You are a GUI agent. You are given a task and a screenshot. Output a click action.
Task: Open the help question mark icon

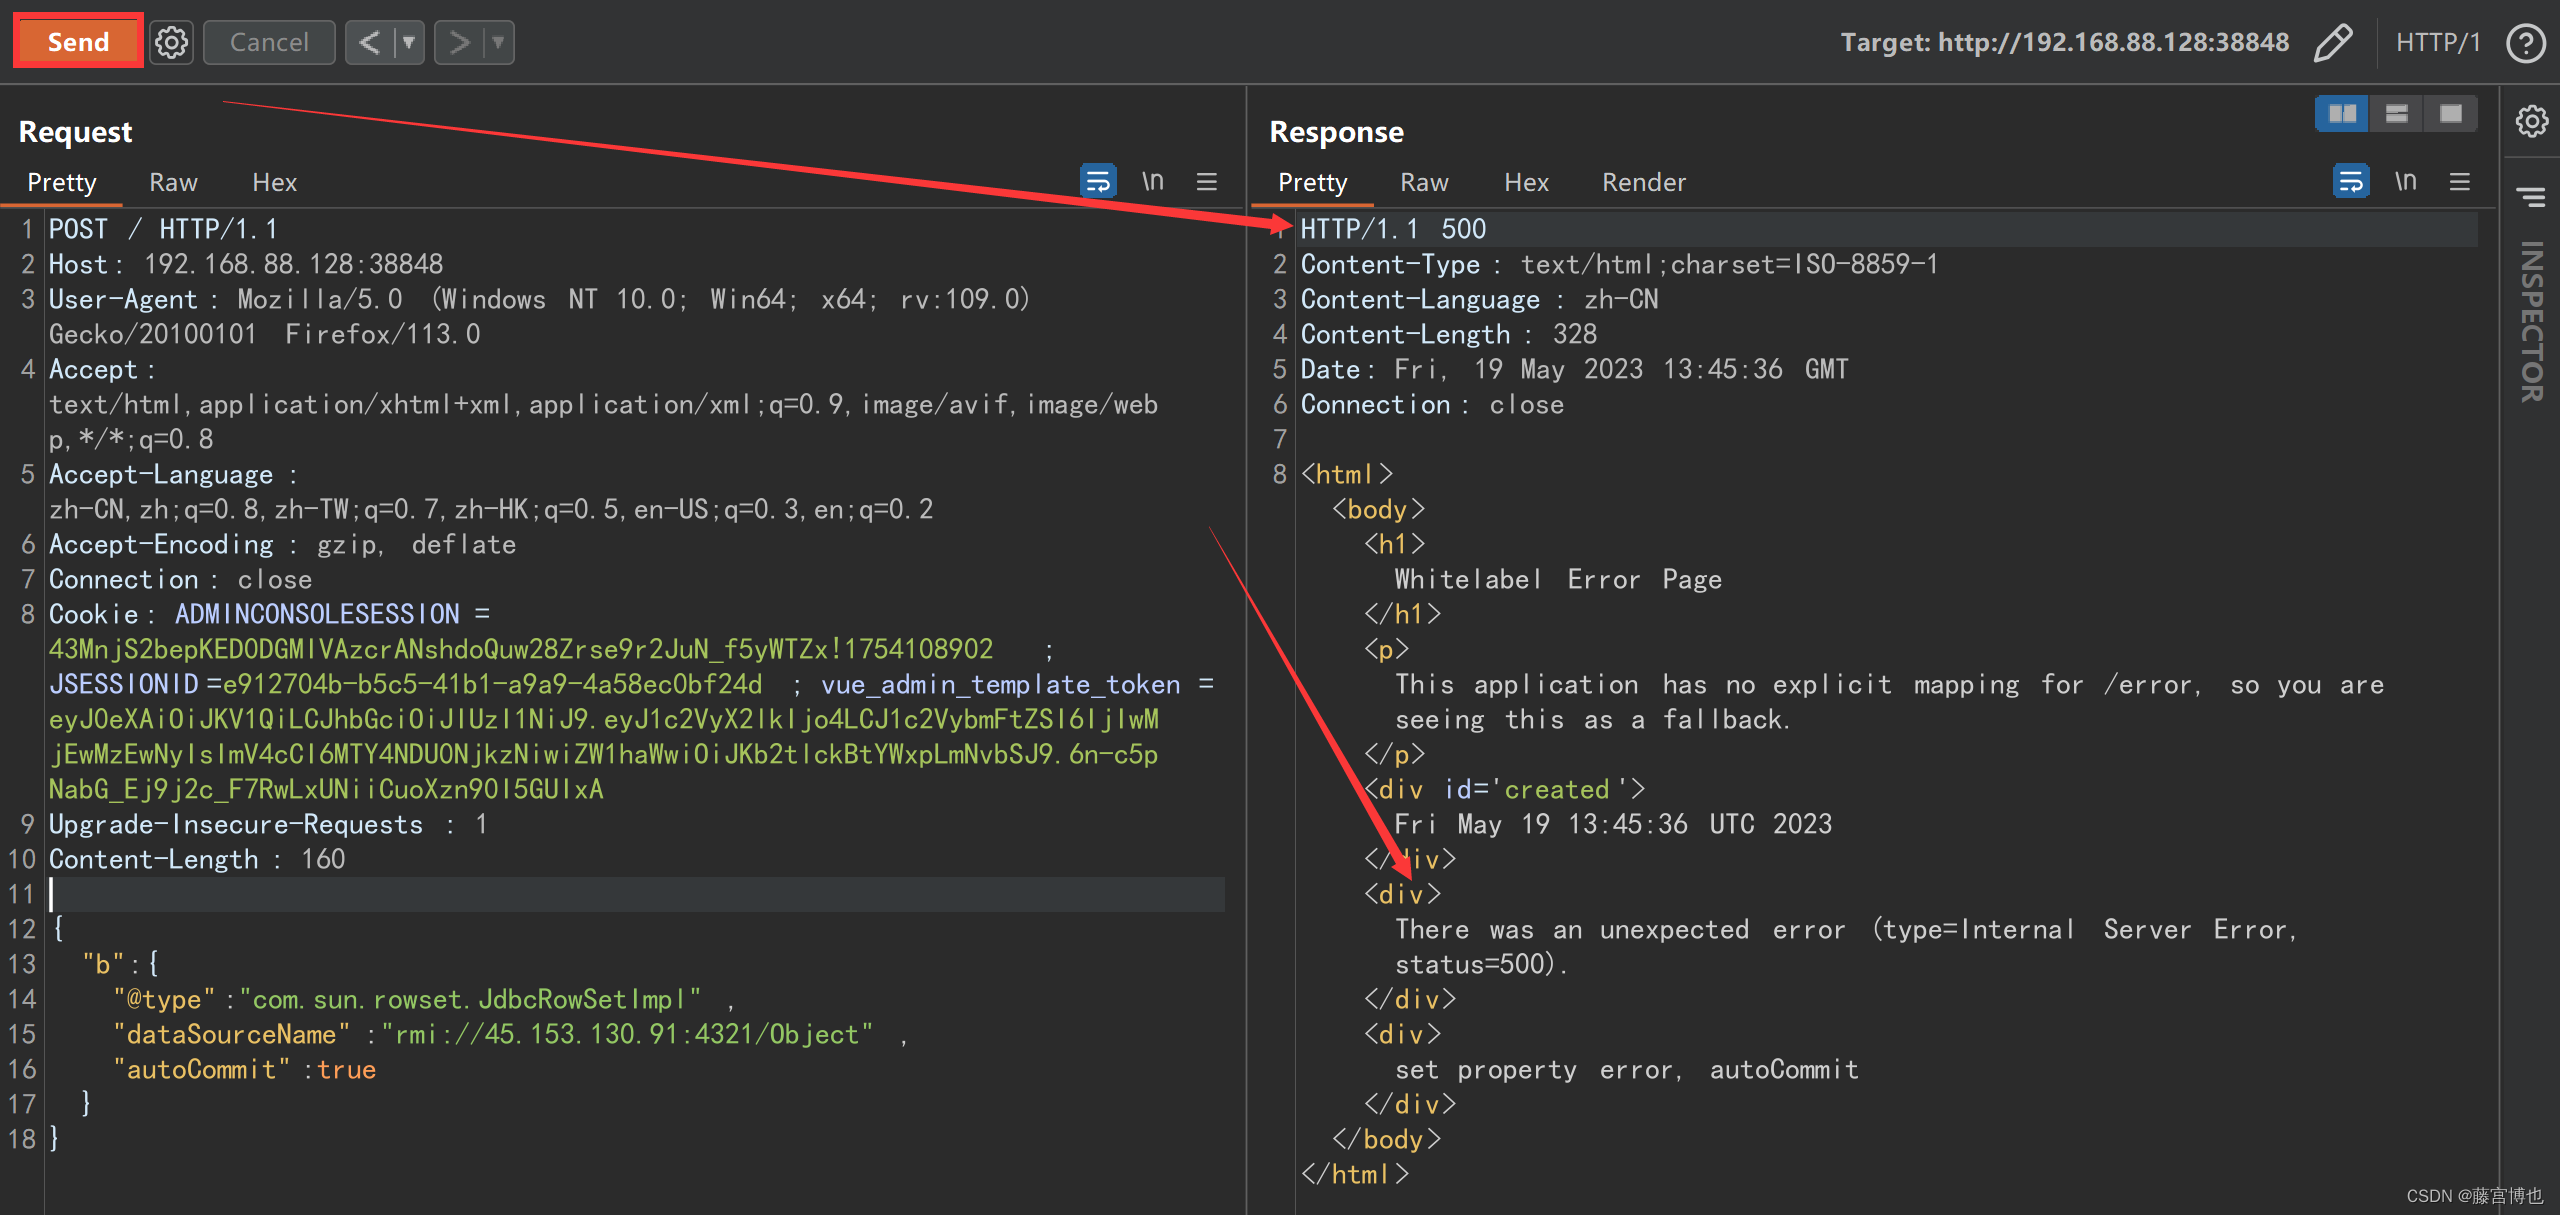[2525, 42]
